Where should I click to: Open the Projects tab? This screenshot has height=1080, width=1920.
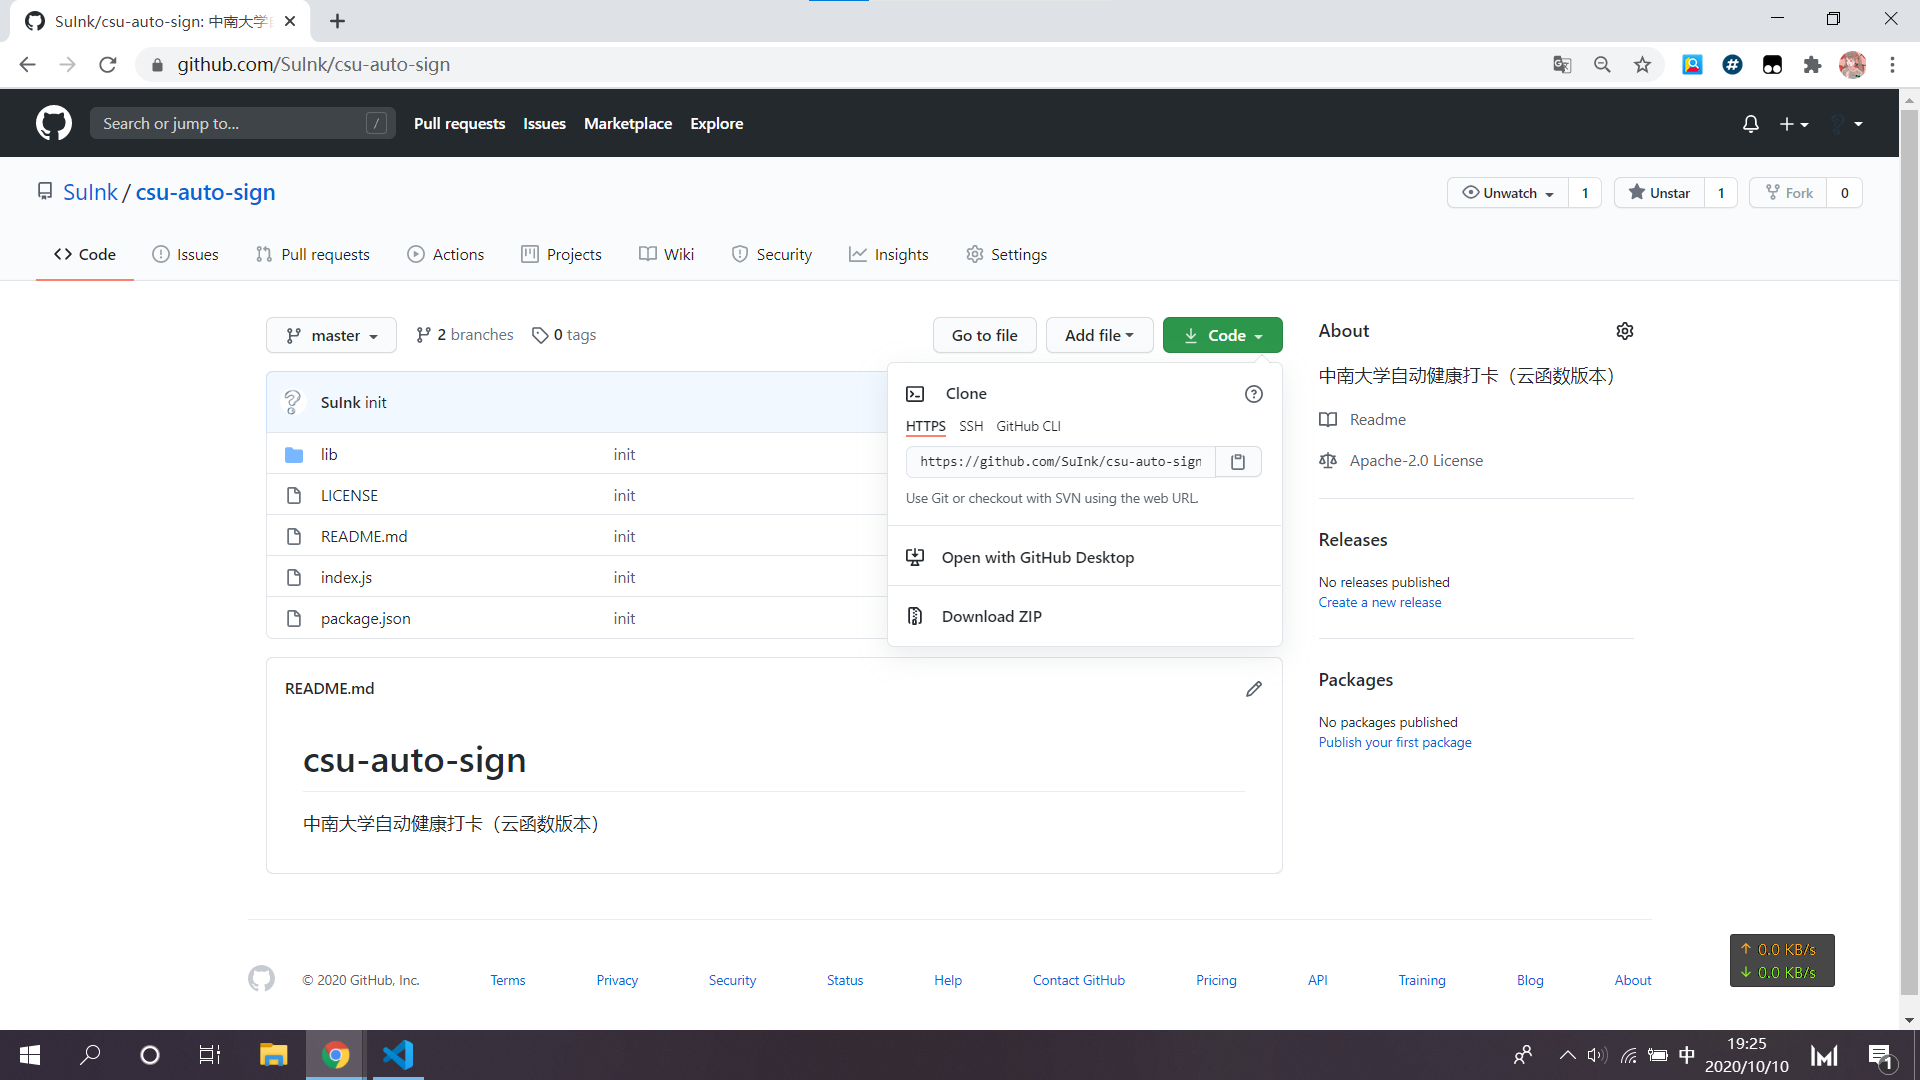562,255
